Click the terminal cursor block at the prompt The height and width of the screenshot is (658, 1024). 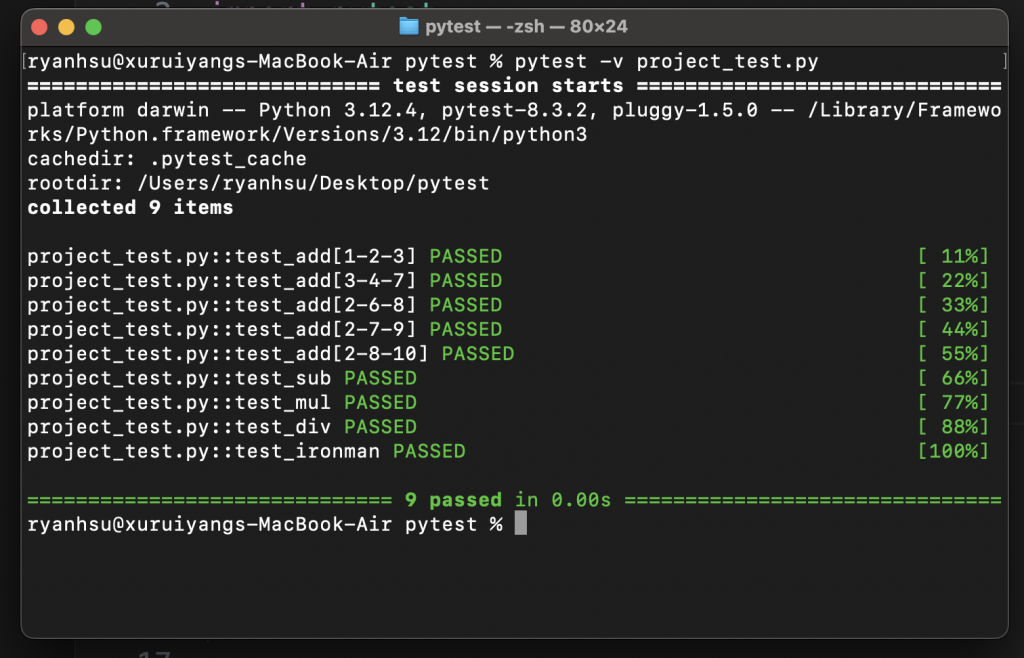(520, 524)
